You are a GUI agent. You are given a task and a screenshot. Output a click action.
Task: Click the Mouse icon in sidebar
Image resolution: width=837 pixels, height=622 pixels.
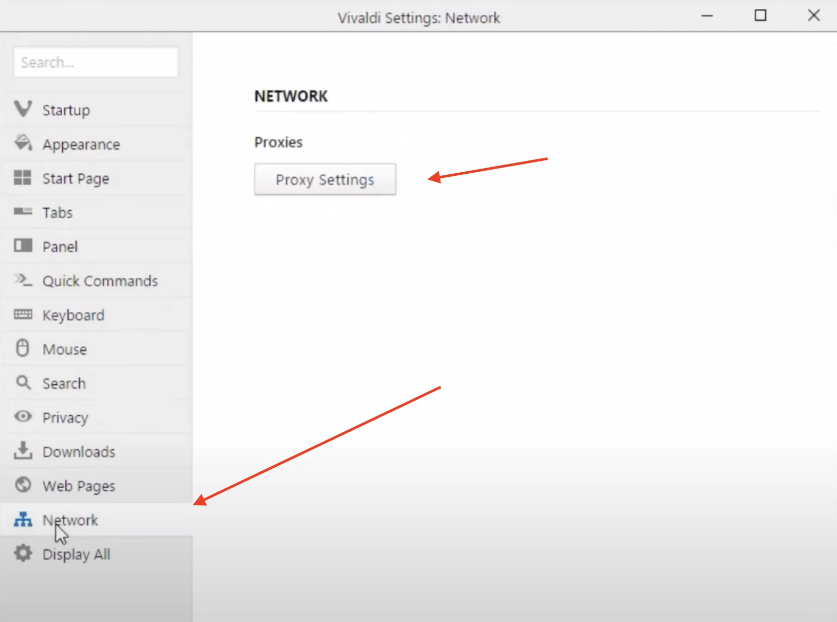click(x=22, y=348)
